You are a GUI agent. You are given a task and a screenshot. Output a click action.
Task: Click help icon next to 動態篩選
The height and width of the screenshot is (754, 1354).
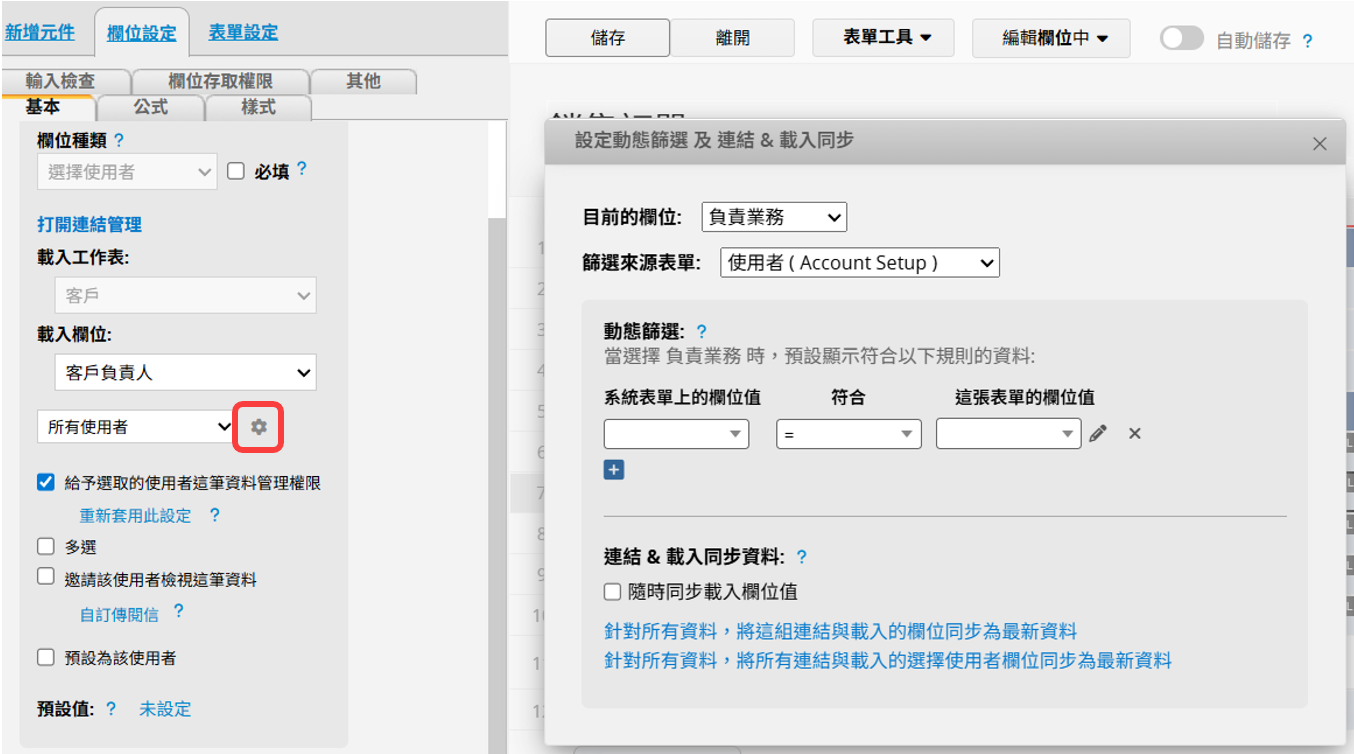(x=701, y=331)
